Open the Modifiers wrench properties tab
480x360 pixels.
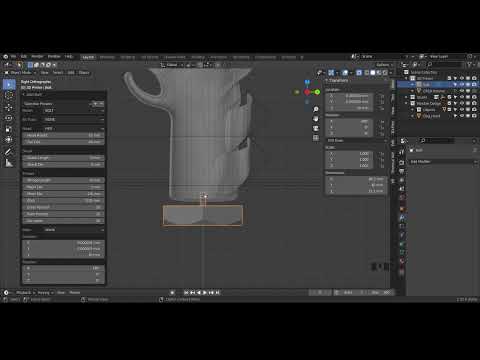tap(402, 218)
